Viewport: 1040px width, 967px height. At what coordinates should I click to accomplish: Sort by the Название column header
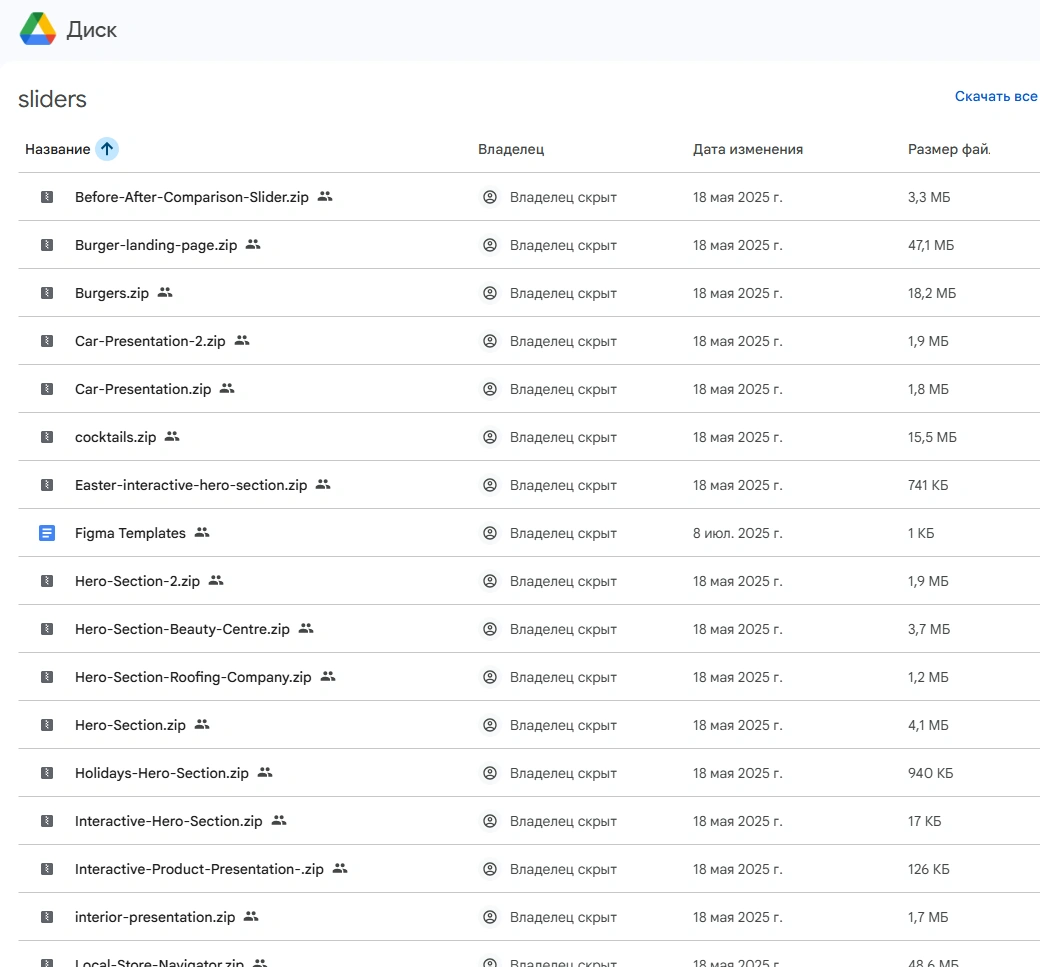(x=57, y=149)
